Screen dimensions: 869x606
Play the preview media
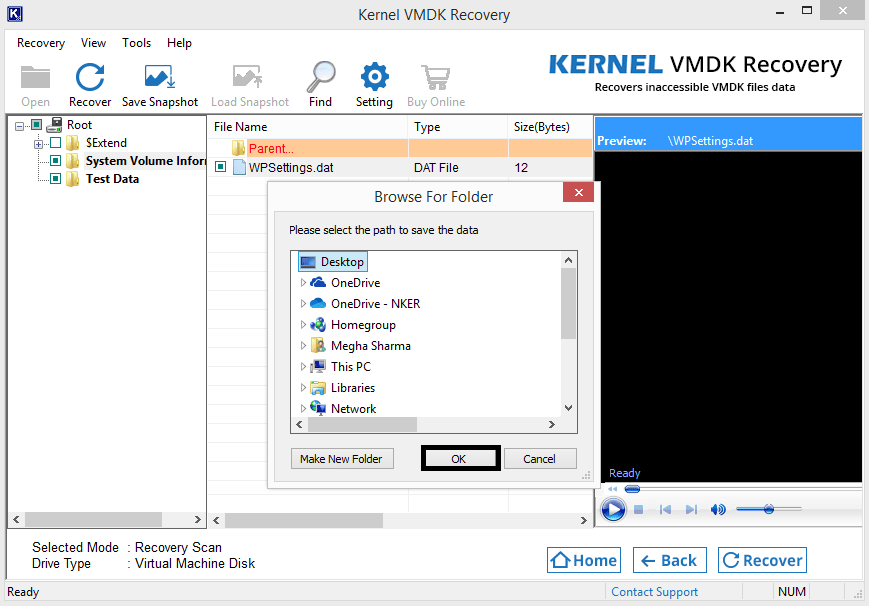pos(613,510)
